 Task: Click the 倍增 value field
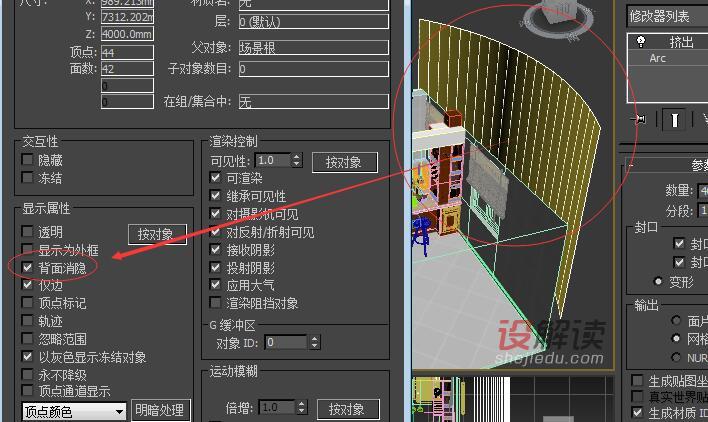coord(277,408)
